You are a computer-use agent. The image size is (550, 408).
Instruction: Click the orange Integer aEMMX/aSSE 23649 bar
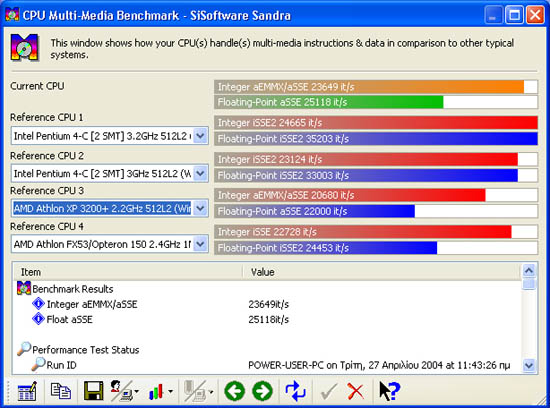point(369,87)
